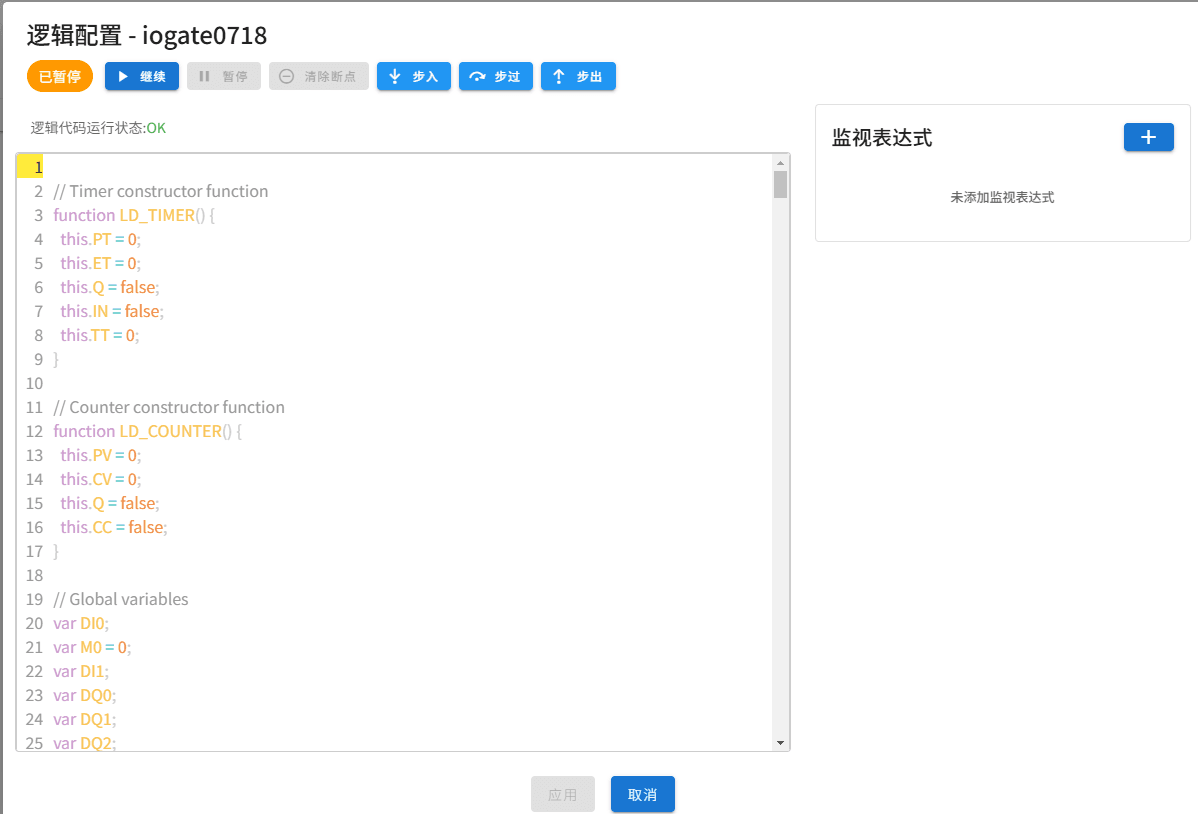The image size is (1198, 814).
Task: Step over (步过) the current line
Action: click(495, 77)
